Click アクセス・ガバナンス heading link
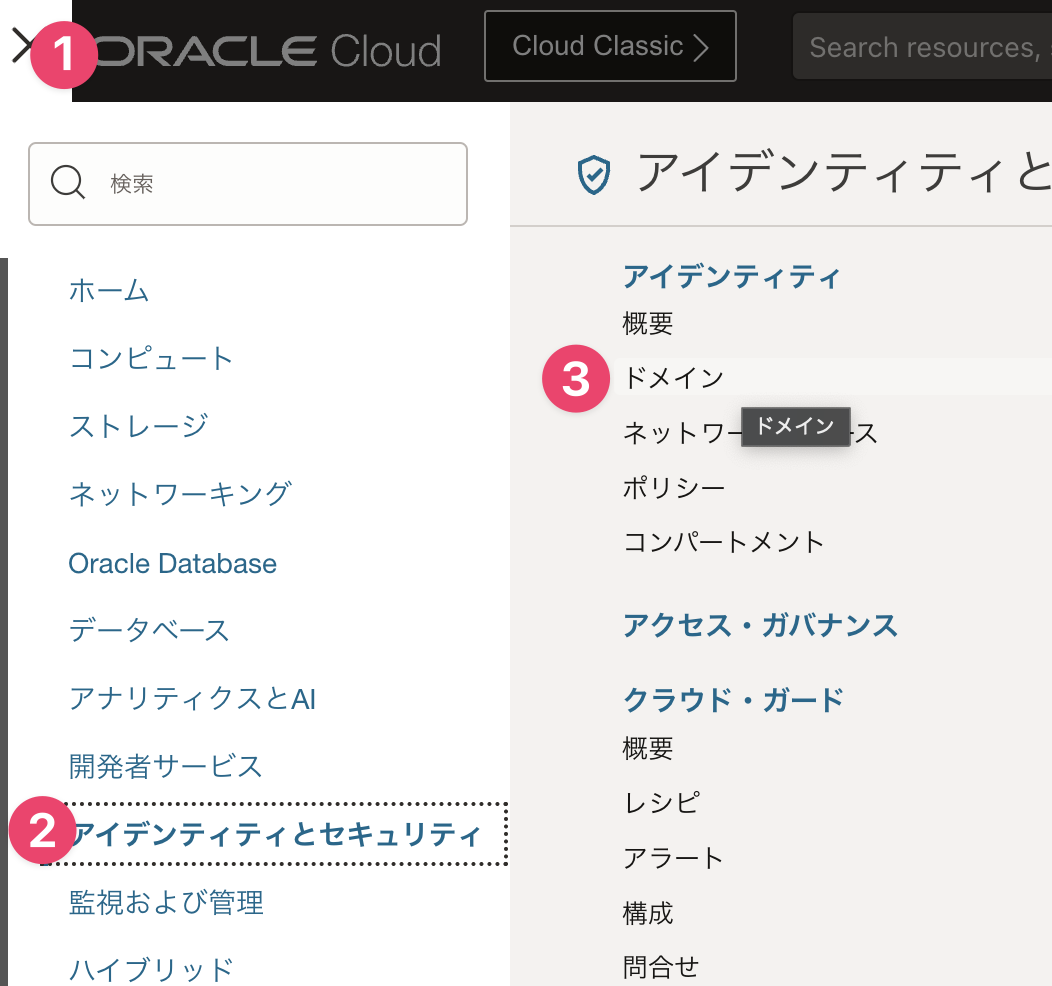The height and width of the screenshot is (986, 1052). tap(760, 626)
